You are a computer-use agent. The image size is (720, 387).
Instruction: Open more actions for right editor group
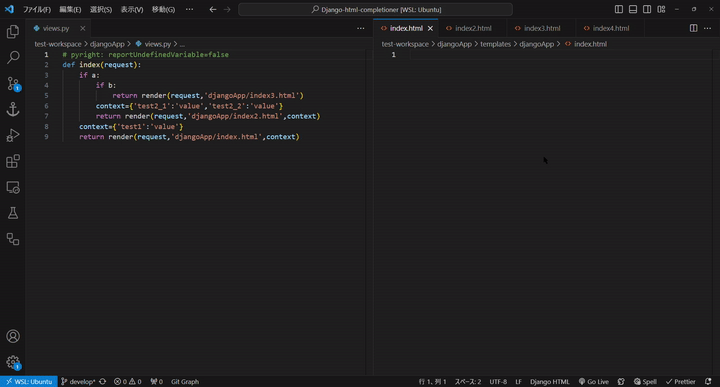(708, 28)
